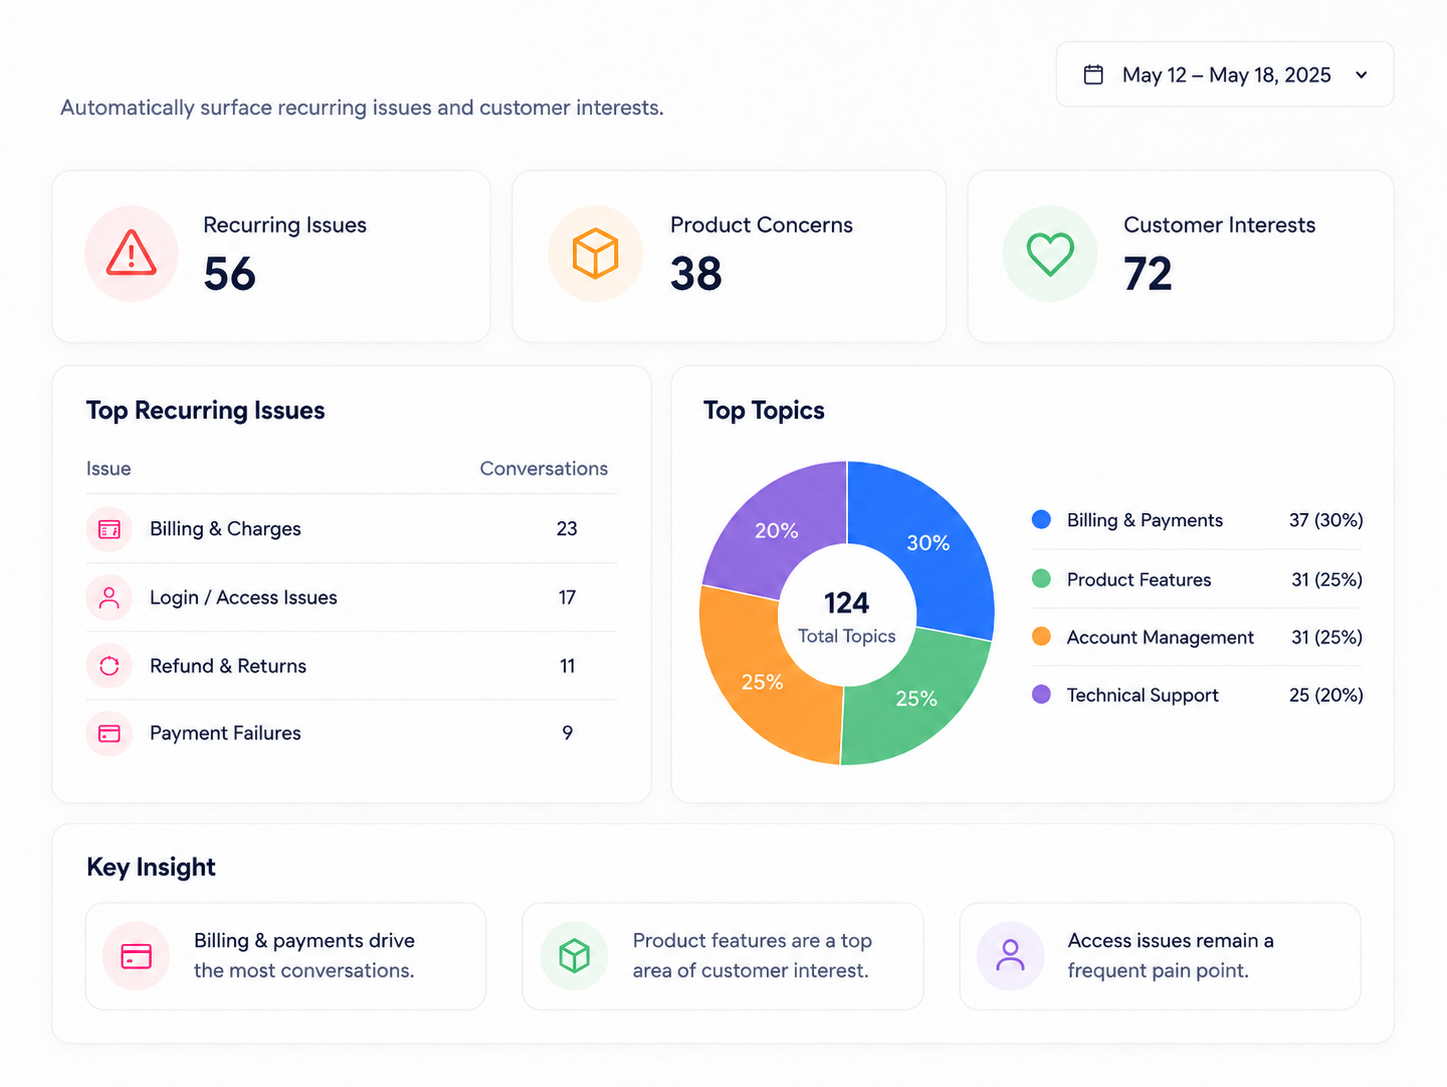Open the billing & payments insight card text

[304, 956]
